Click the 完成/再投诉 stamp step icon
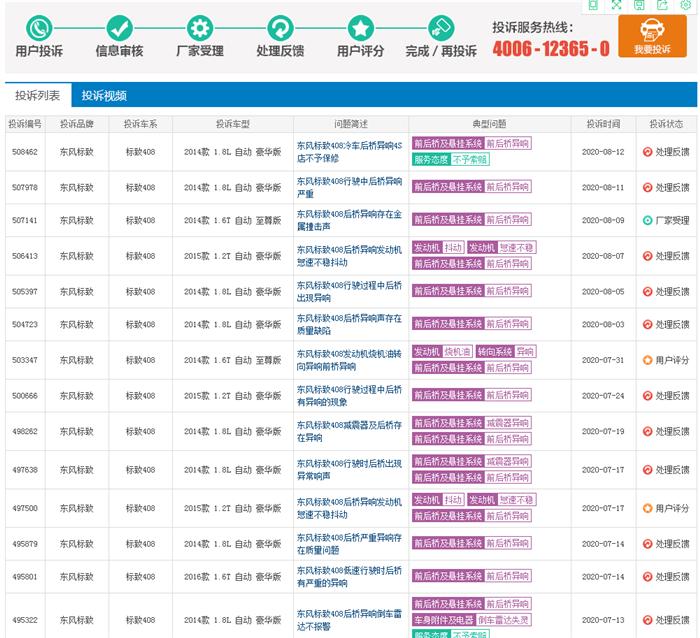Viewport: 700px width, 638px height. pos(441,28)
